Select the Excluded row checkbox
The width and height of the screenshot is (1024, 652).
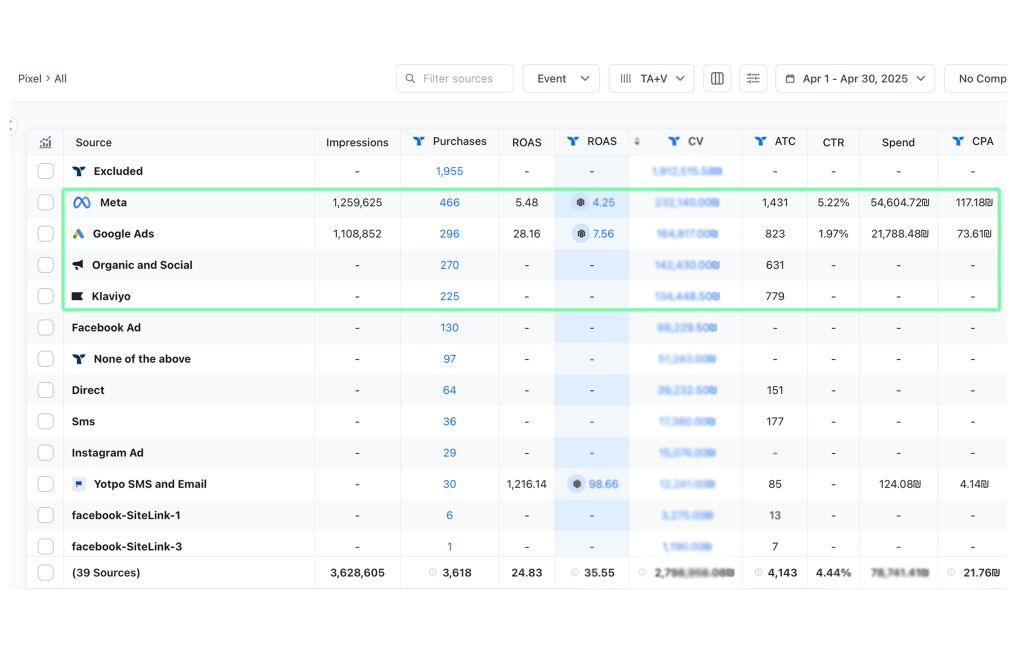coord(46,171)
